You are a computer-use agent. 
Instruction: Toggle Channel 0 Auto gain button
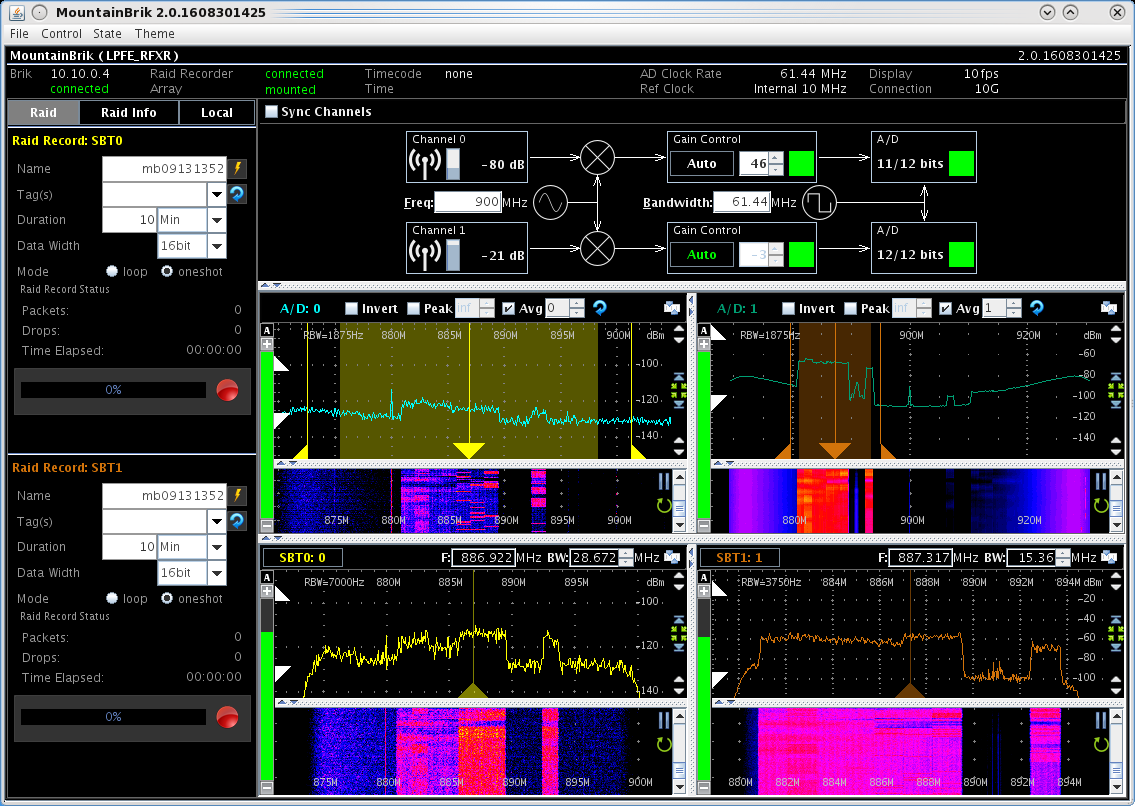tap(701, 164)
